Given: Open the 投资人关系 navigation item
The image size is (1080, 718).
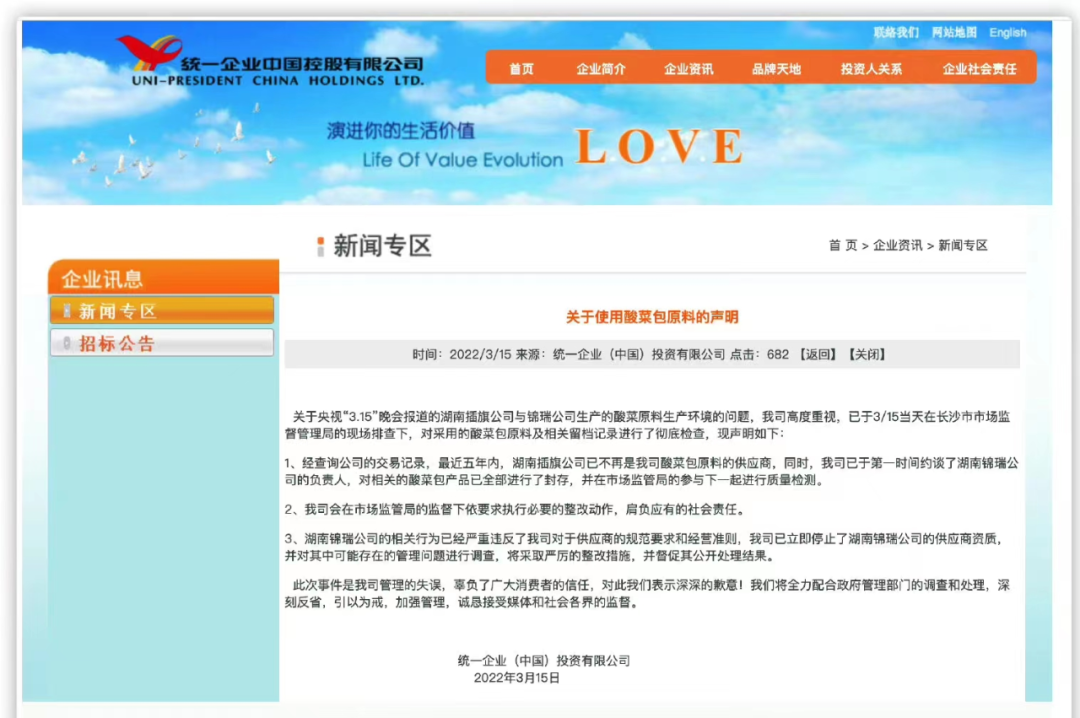Looking at the screenshot, I should pyautogui.click(x=871, y=69).
